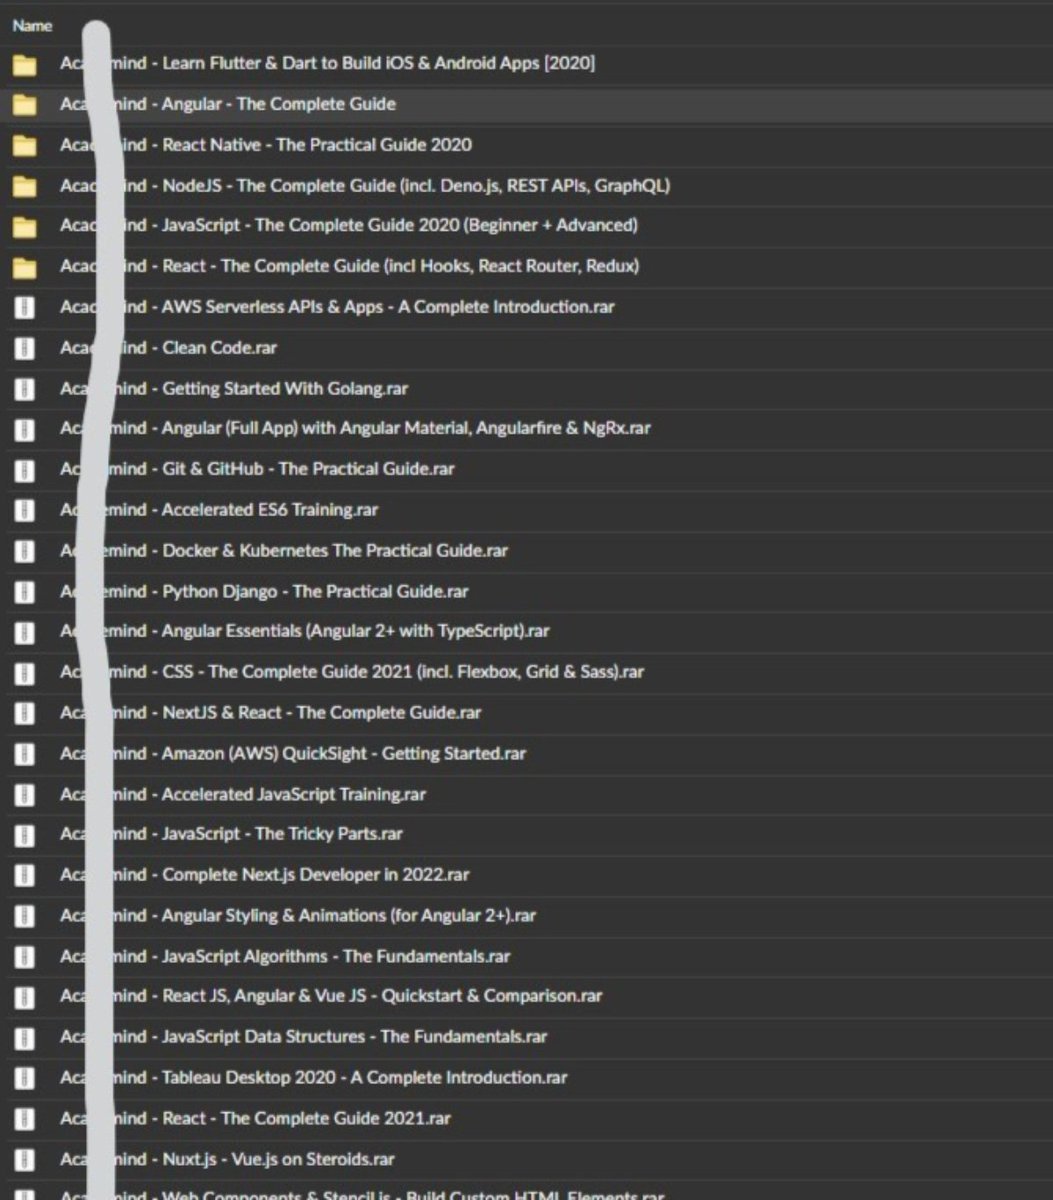Click "React - The Complete Guide (incl Hooks, React Router, Redux)"
Image resolution: width=1053 pixels, height=1200 pixels.
coord(401,266)
